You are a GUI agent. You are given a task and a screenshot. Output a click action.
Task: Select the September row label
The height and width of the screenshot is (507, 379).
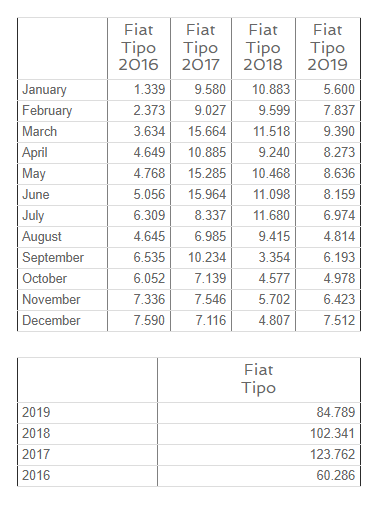pos(53,258)
